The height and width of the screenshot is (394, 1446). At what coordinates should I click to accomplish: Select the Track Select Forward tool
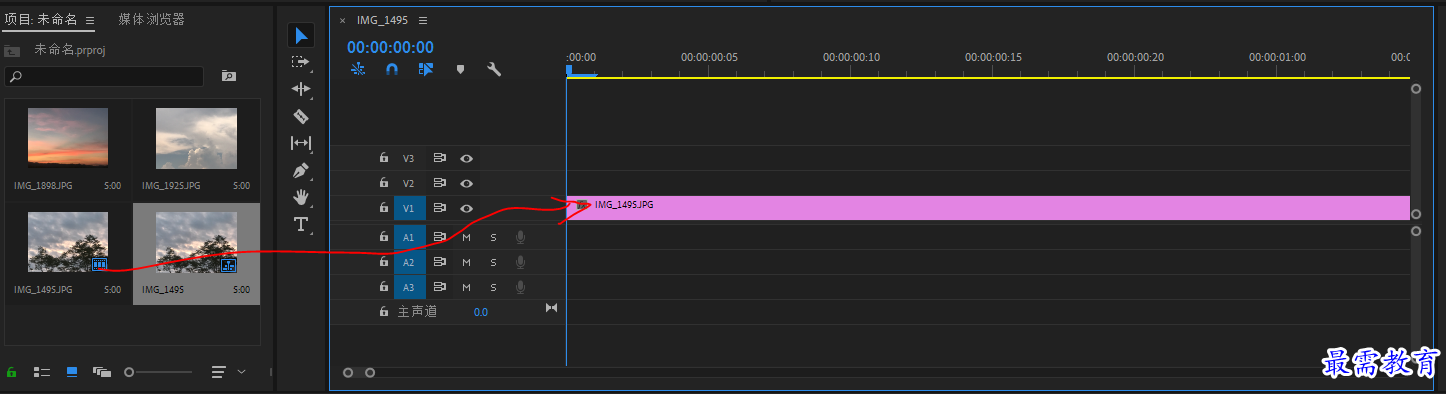(x=301, y=62)
